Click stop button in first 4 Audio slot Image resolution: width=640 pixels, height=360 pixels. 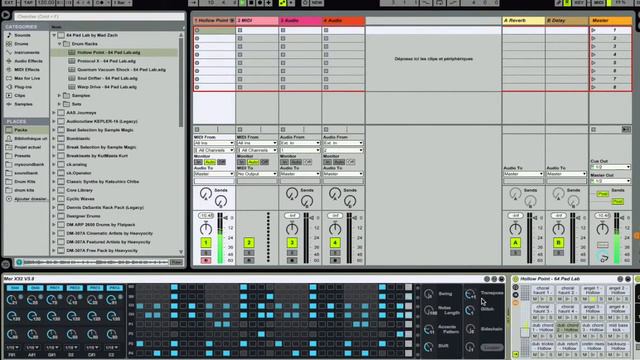tap(326, 30)
